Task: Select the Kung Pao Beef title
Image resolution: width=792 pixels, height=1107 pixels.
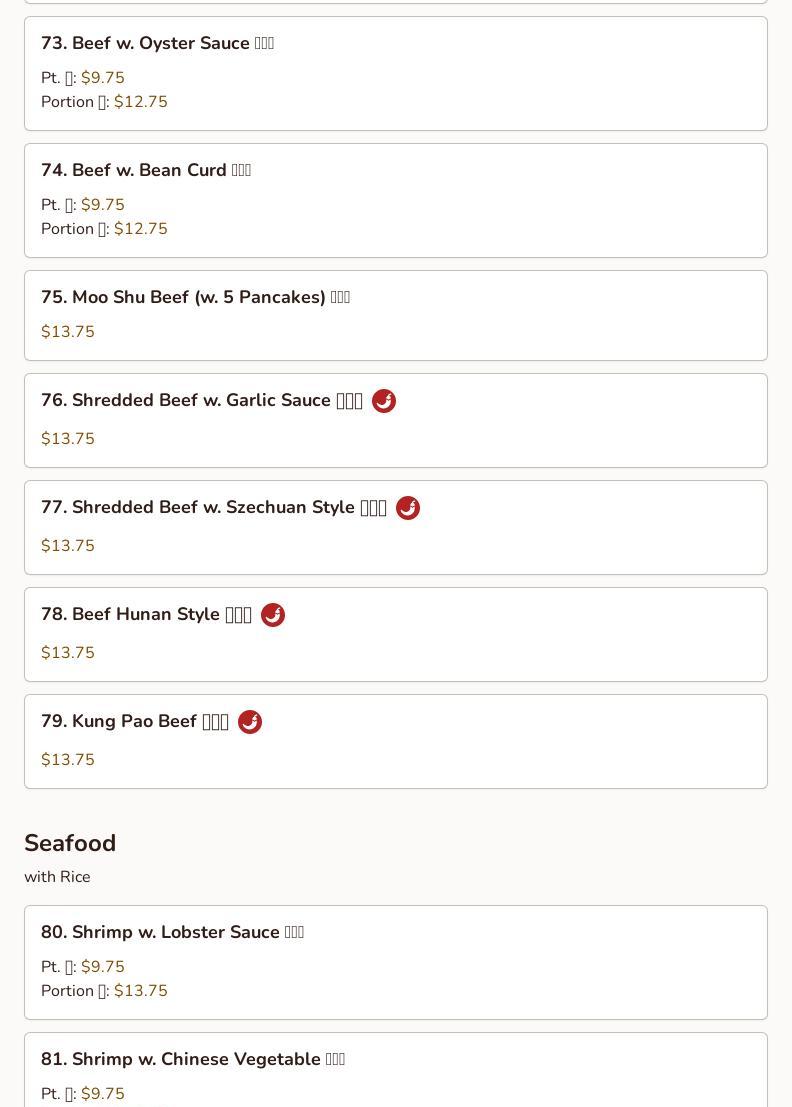Action: tap(134, 722)
